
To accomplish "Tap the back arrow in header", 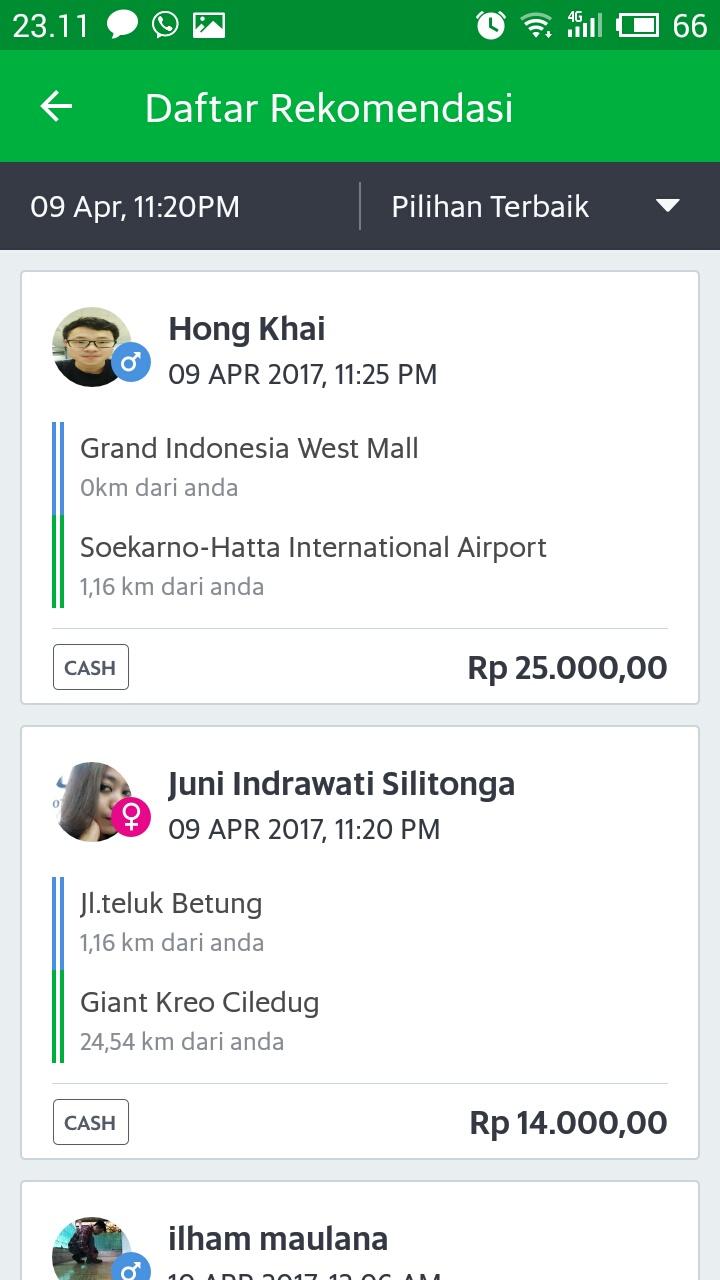I will click(x=57, y=107).
